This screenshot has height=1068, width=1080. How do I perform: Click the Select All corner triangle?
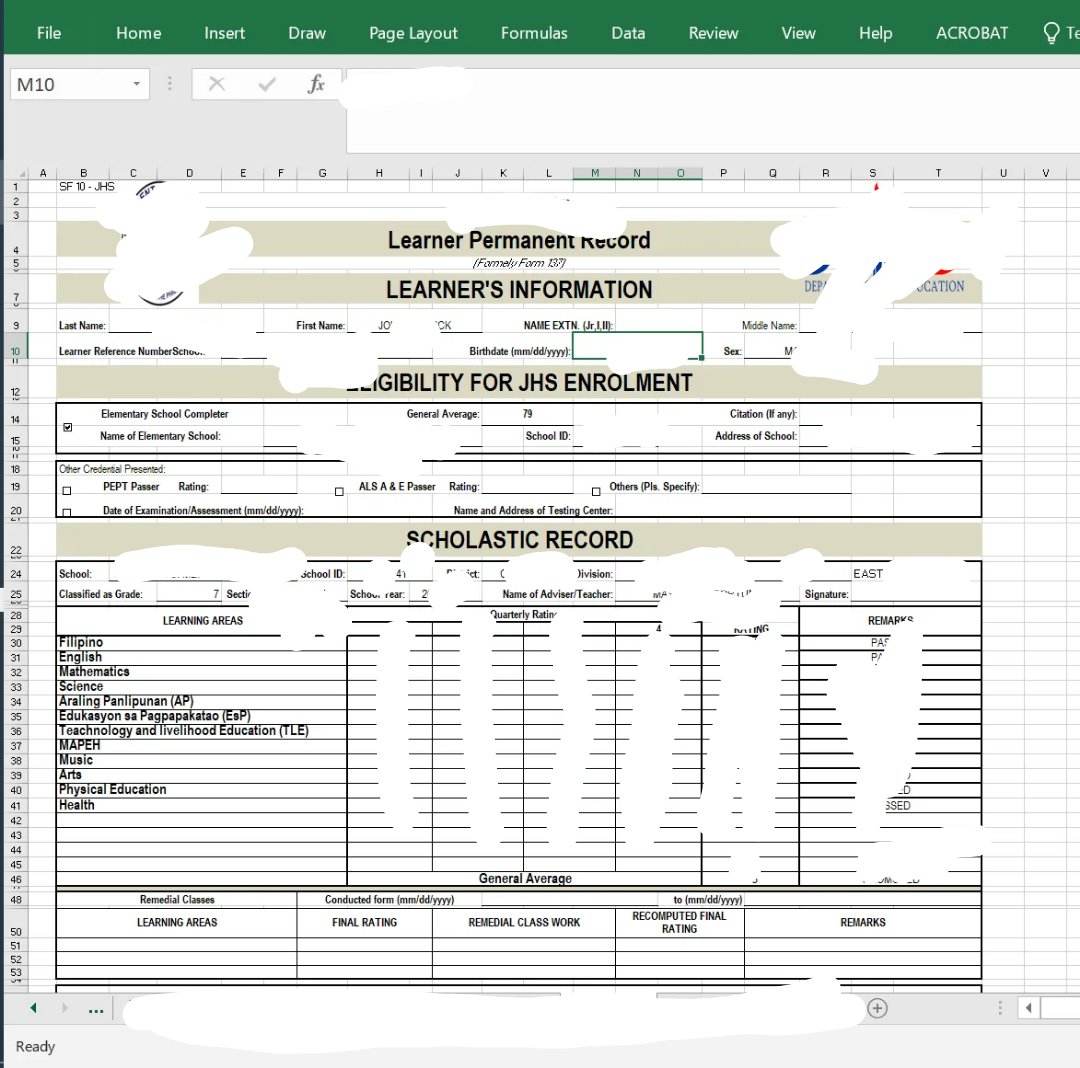(21, 174)
